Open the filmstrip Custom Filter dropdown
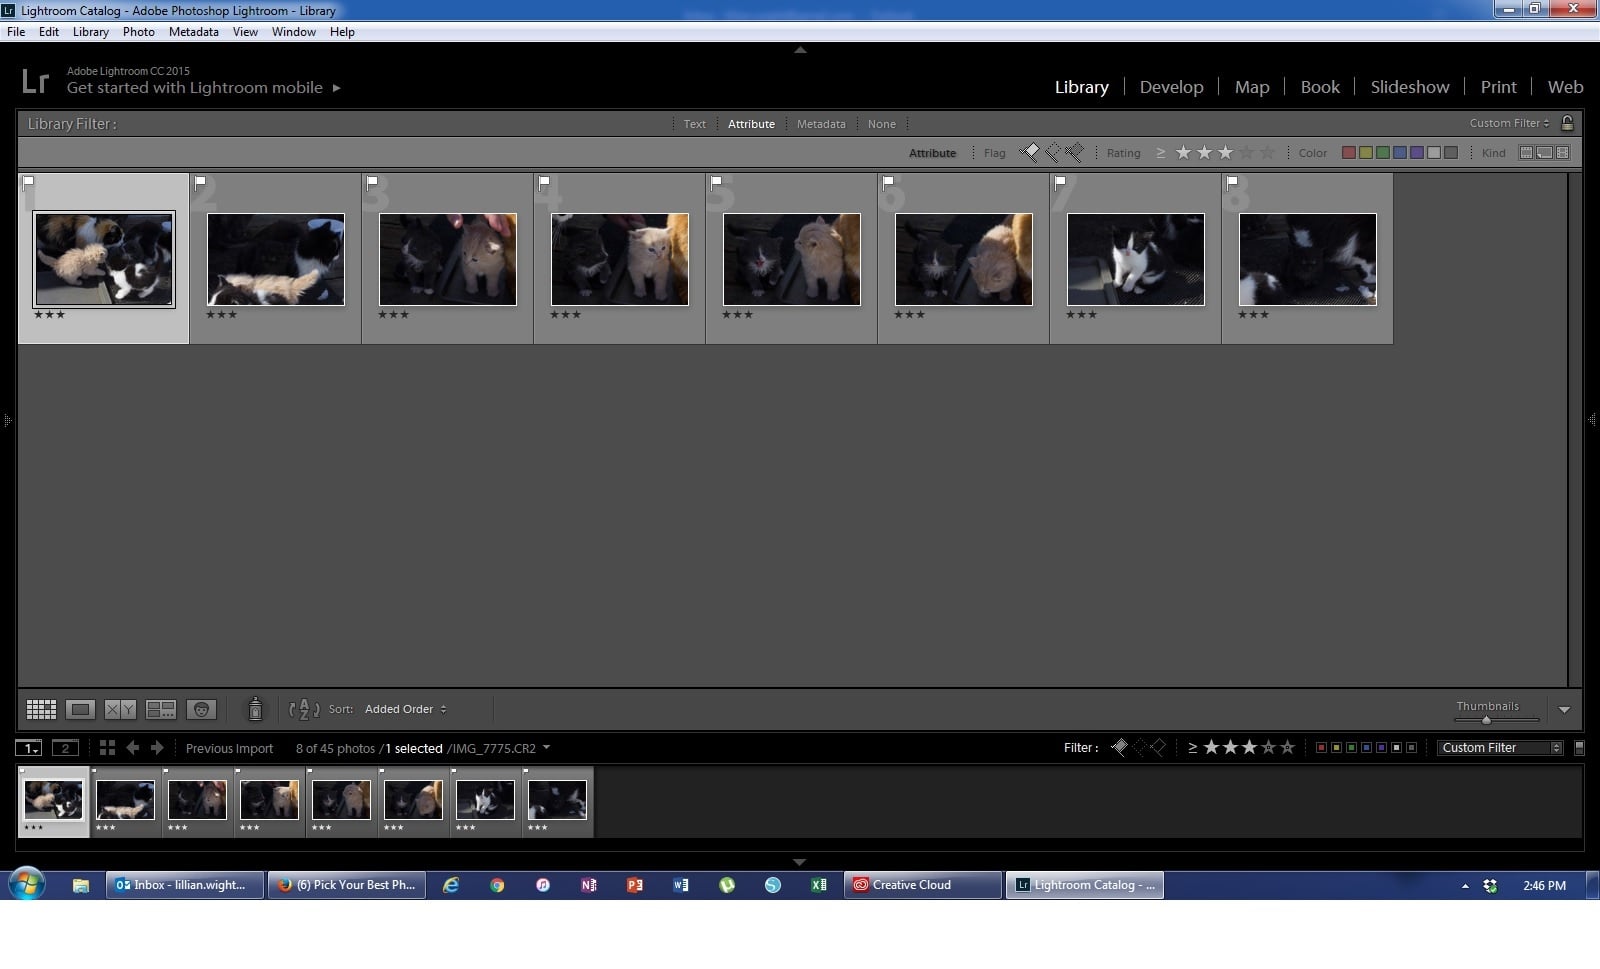Viewport: 1600px width, 969px height. [1500, 748]
